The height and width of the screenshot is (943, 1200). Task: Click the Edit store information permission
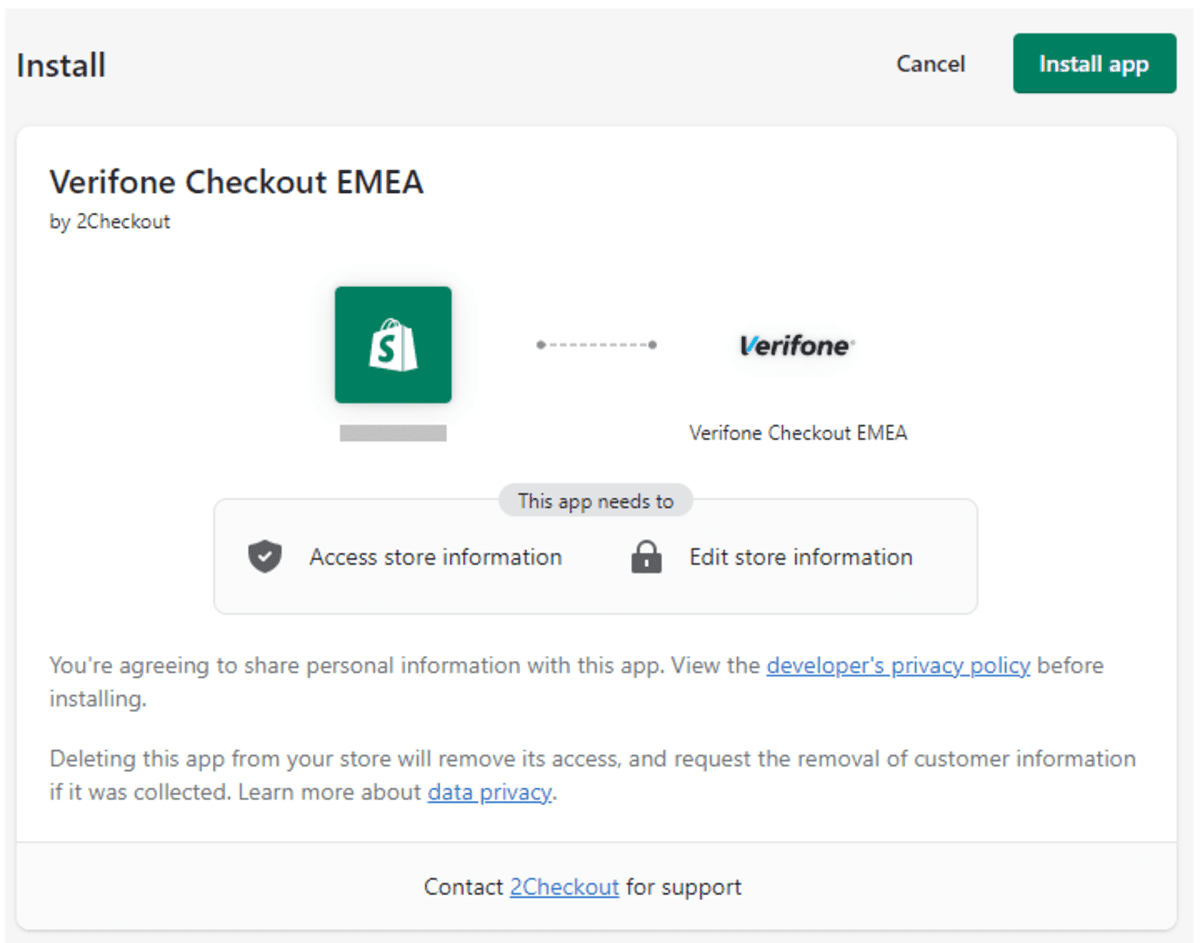coord(800,557)
